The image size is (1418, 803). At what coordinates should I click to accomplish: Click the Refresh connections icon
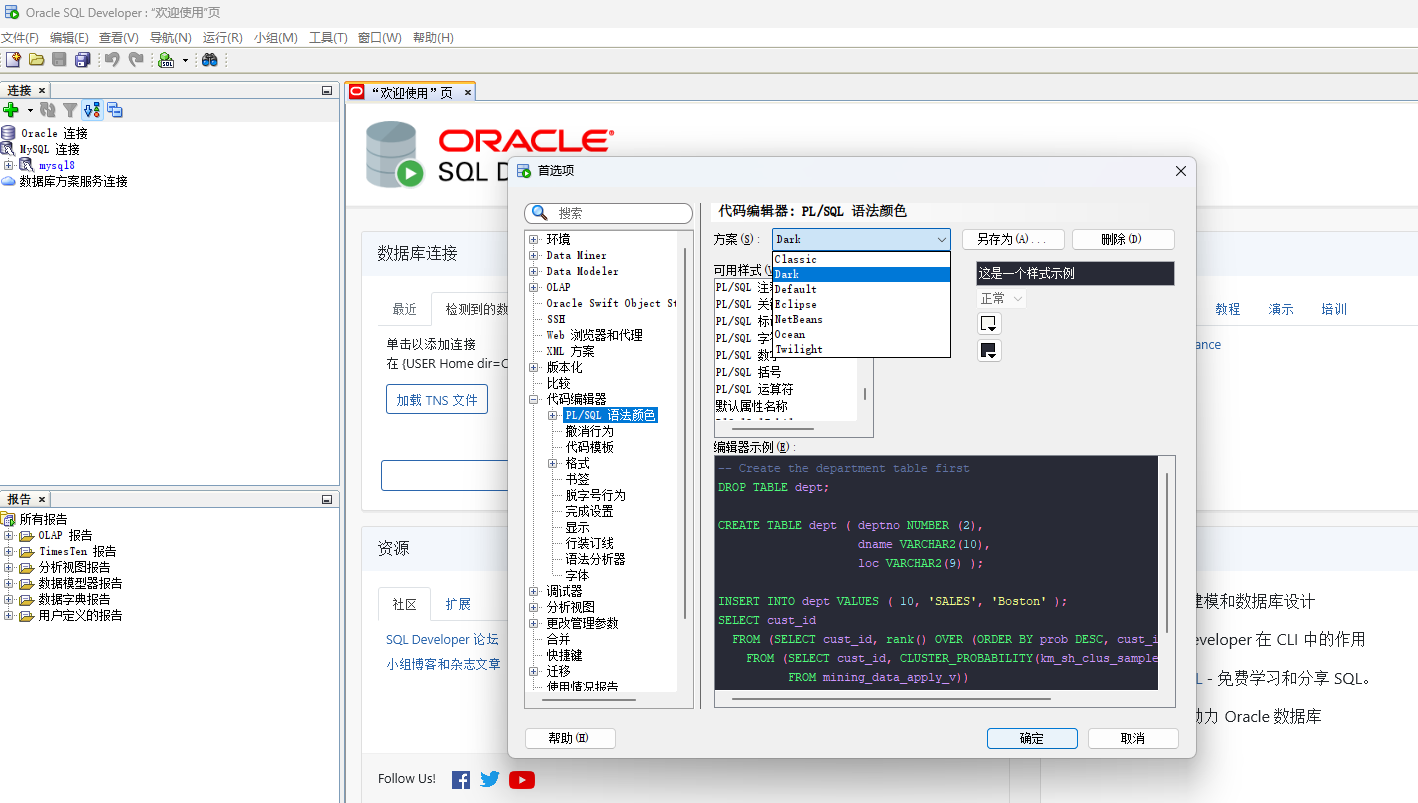(x=50, y=110)
